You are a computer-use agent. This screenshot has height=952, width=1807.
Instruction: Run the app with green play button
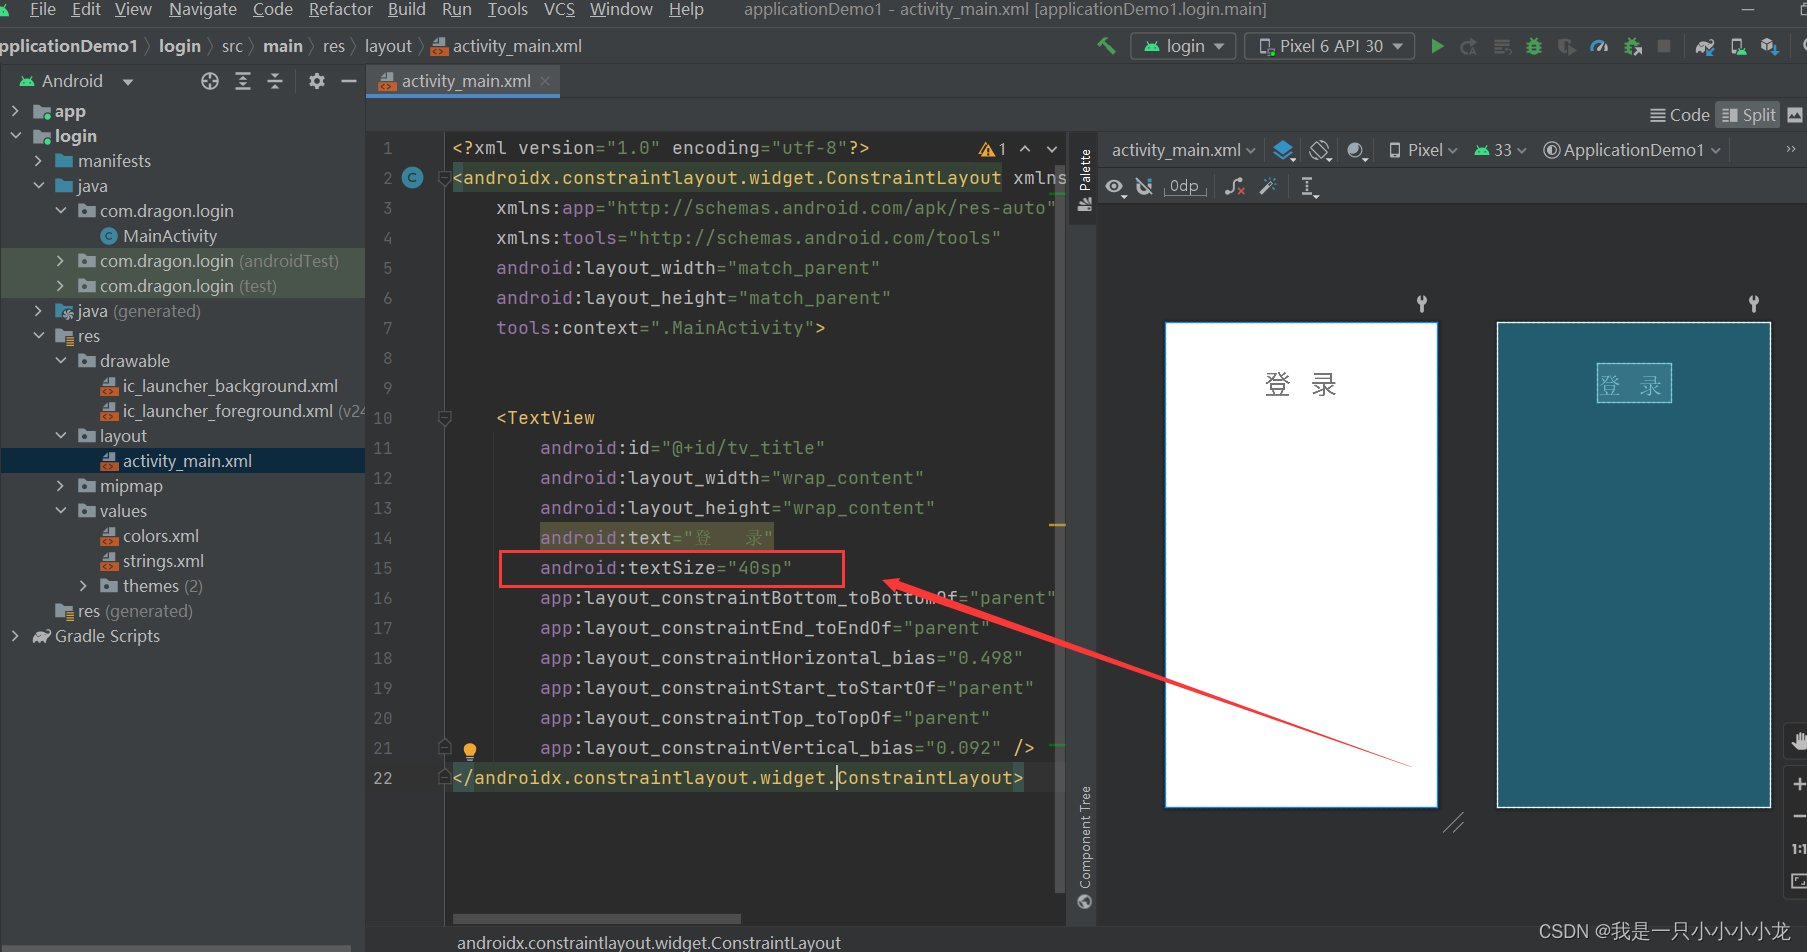[x=1437, y=46]
